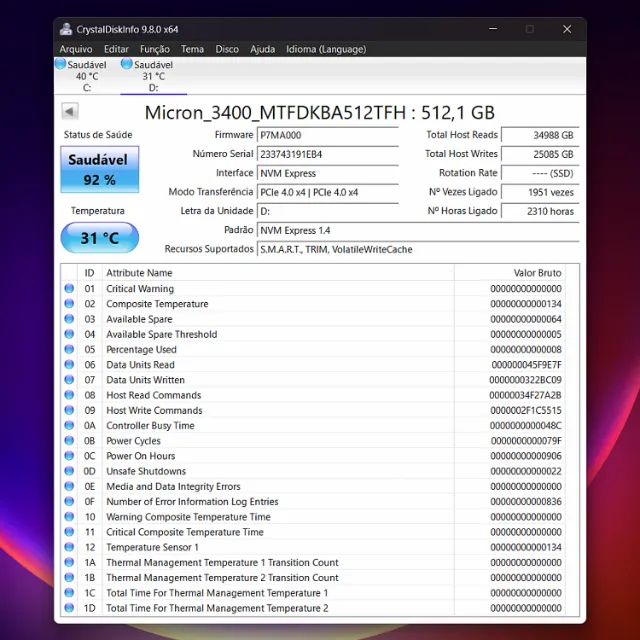
Task: Click the previous disk arrow button
Action: click(x=70, y=111)
